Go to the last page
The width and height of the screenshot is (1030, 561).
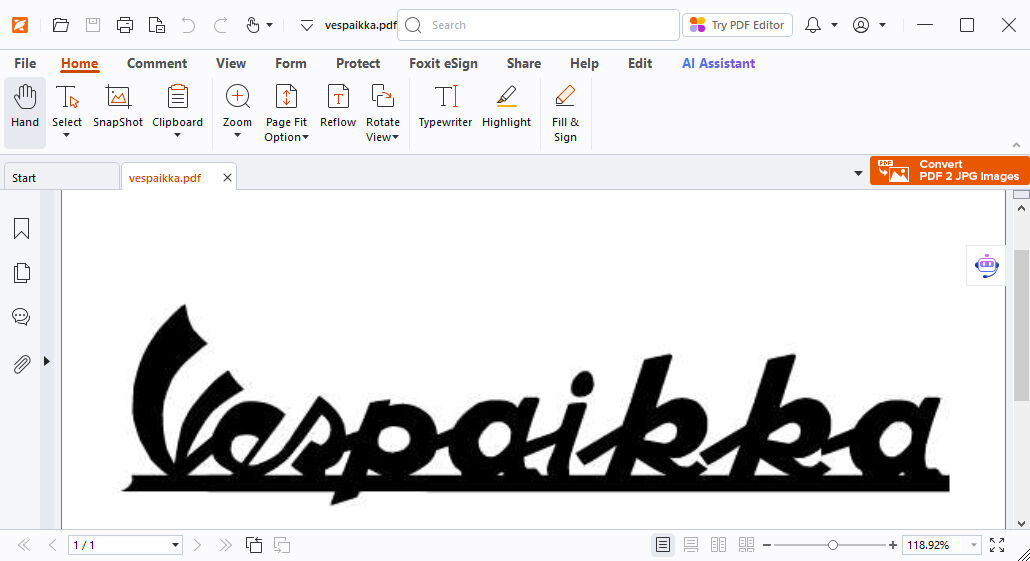pyautogui.click(x=225, y=545)
